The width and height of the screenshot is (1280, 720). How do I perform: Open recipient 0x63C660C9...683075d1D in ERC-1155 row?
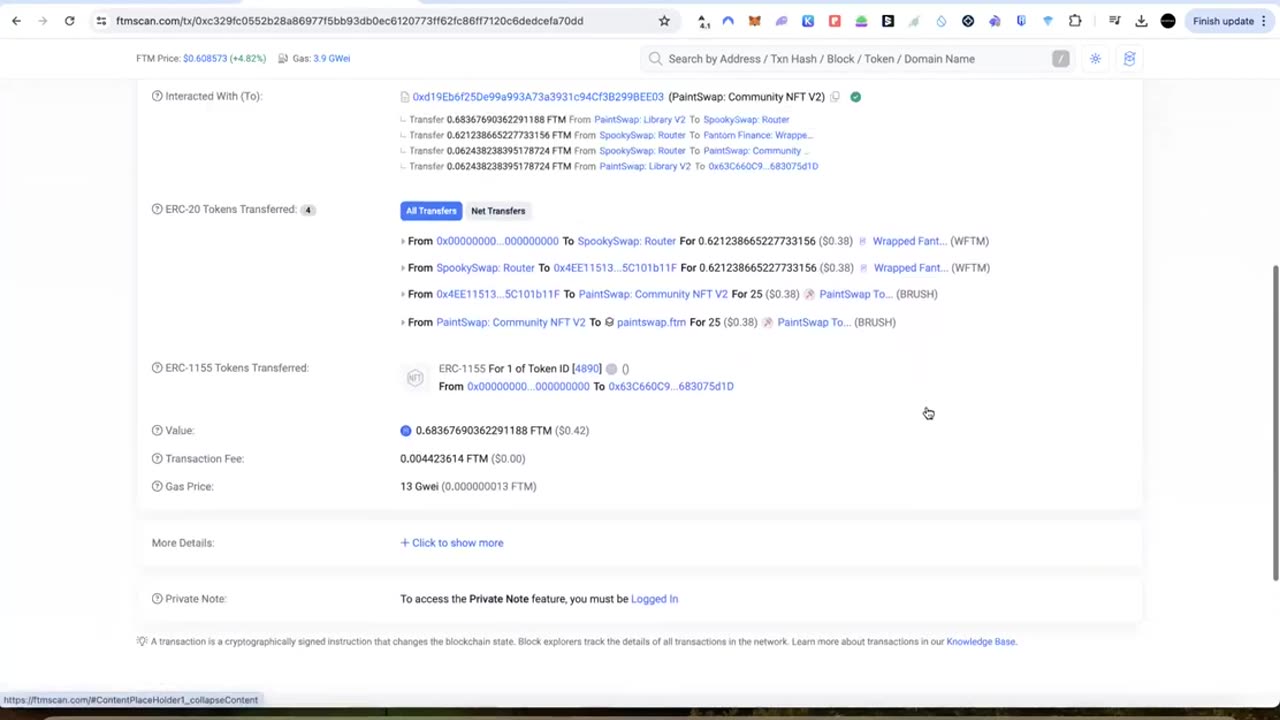click(671, 386)
